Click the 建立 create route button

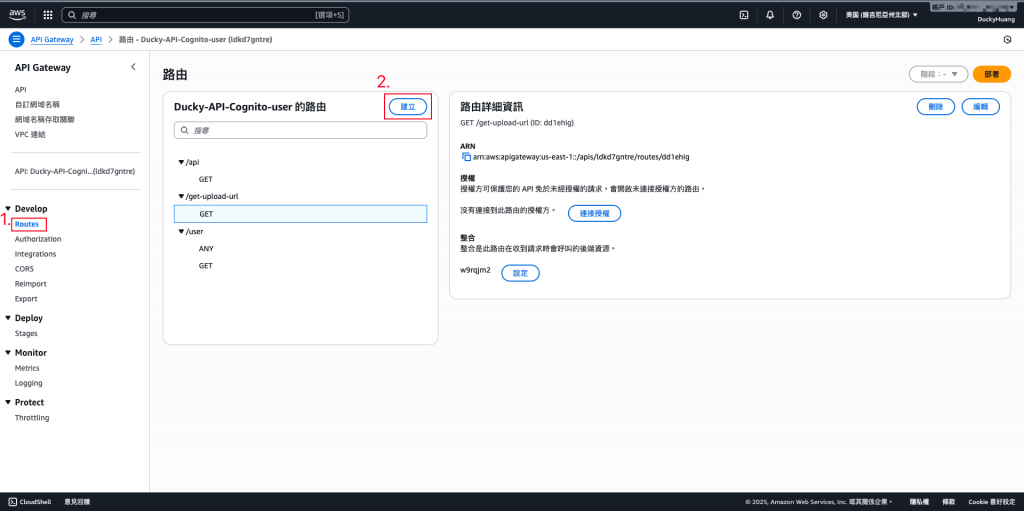click(408, 107)
